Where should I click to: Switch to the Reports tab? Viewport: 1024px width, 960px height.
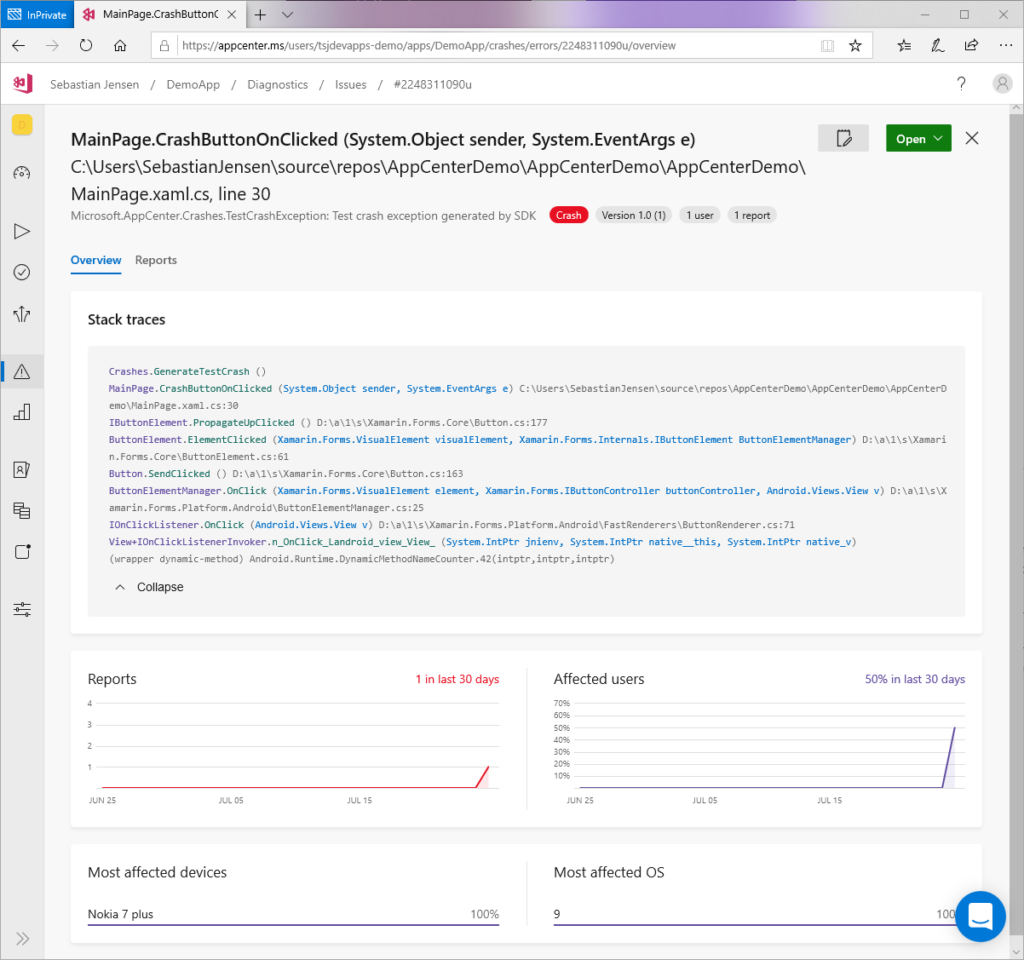point(156,260)
